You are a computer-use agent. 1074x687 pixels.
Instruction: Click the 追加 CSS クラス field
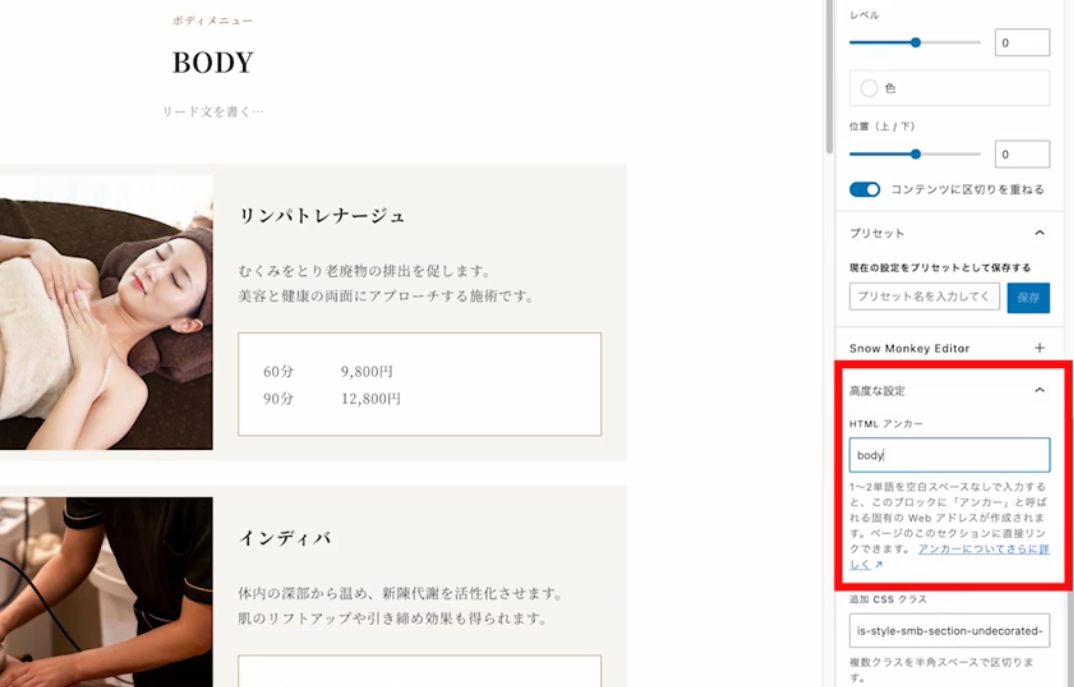tap(948, 631)
